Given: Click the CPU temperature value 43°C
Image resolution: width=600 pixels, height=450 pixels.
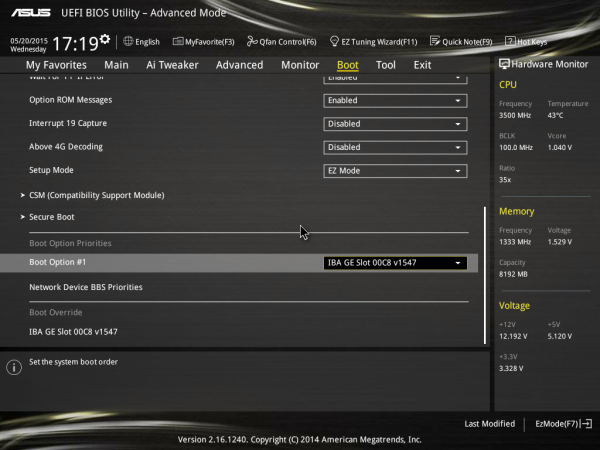Looking at the screenshot, I should click(x=555, y=115).
